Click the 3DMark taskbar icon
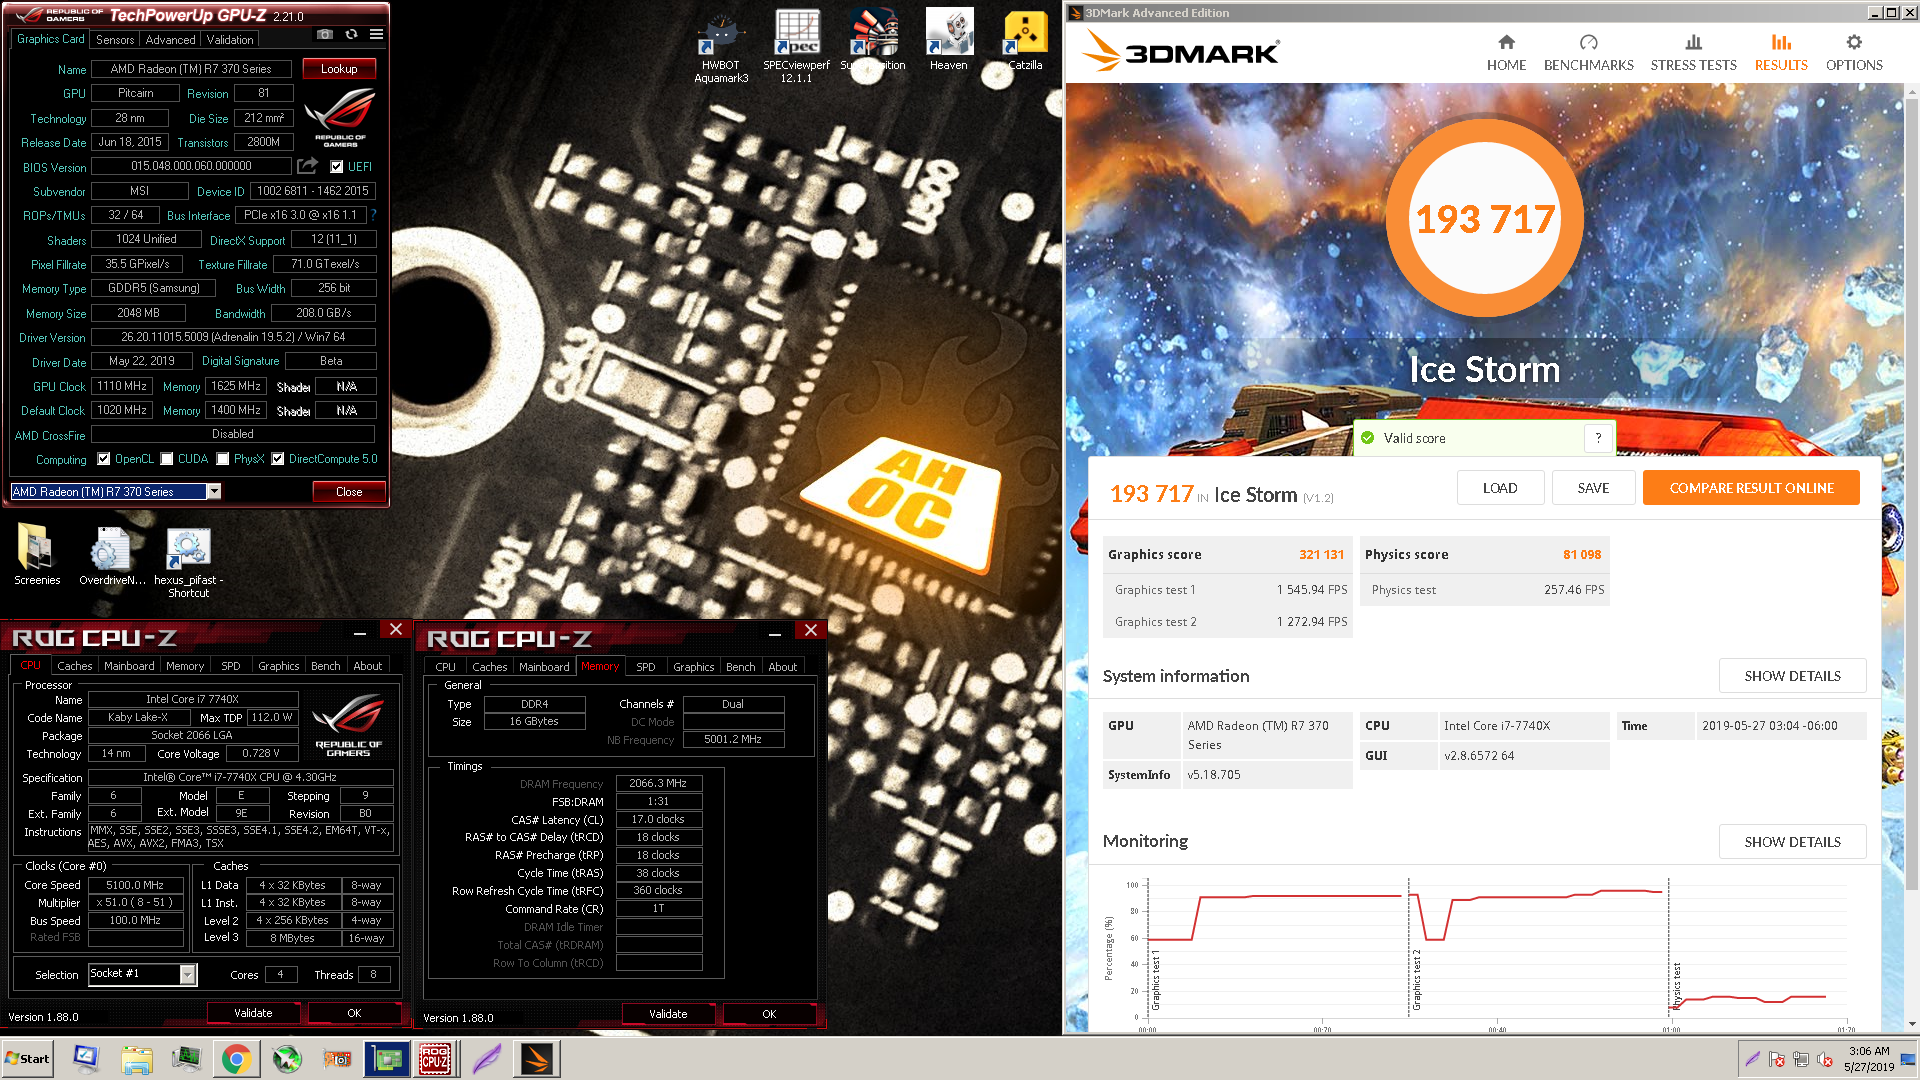The width and height of the screenshot is (1920, 1080). click(x=537, y=1059)
